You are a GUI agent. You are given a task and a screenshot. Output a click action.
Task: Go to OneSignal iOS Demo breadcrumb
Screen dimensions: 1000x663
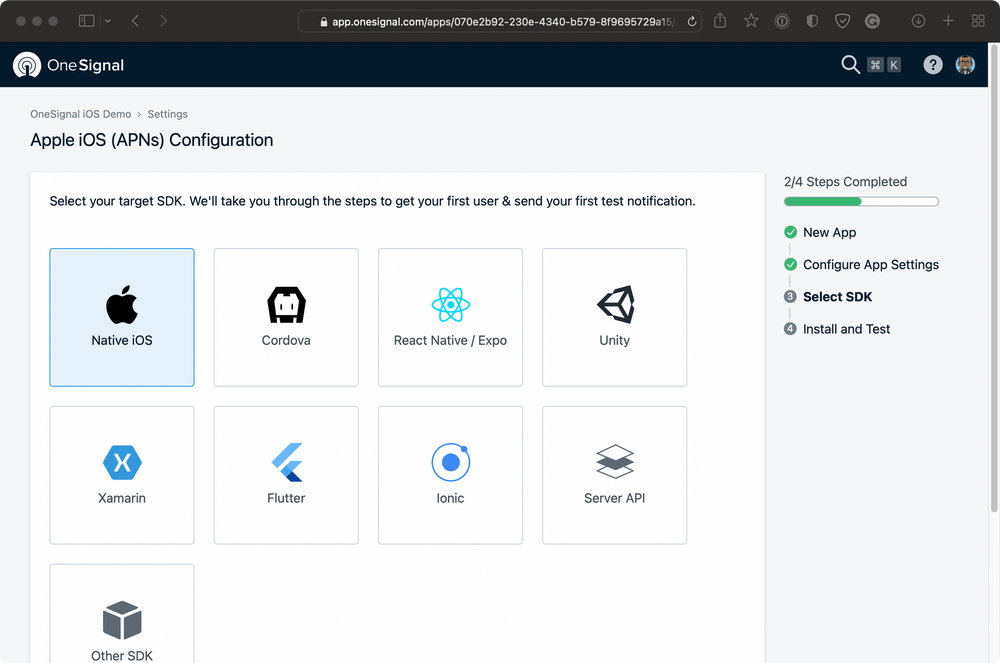(81, 114)
